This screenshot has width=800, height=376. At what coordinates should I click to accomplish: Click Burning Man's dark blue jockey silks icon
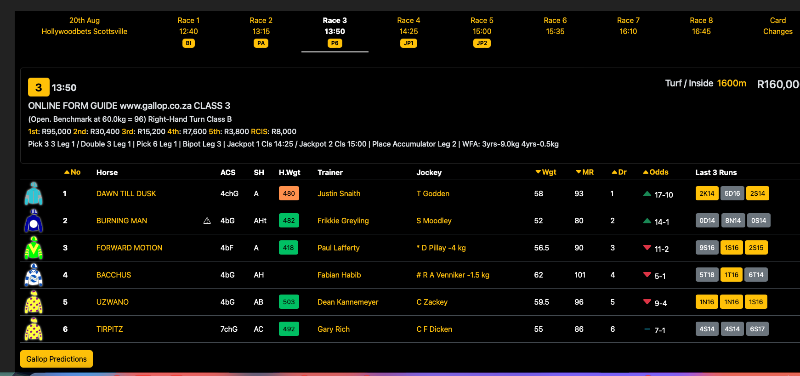coord(34,221)
